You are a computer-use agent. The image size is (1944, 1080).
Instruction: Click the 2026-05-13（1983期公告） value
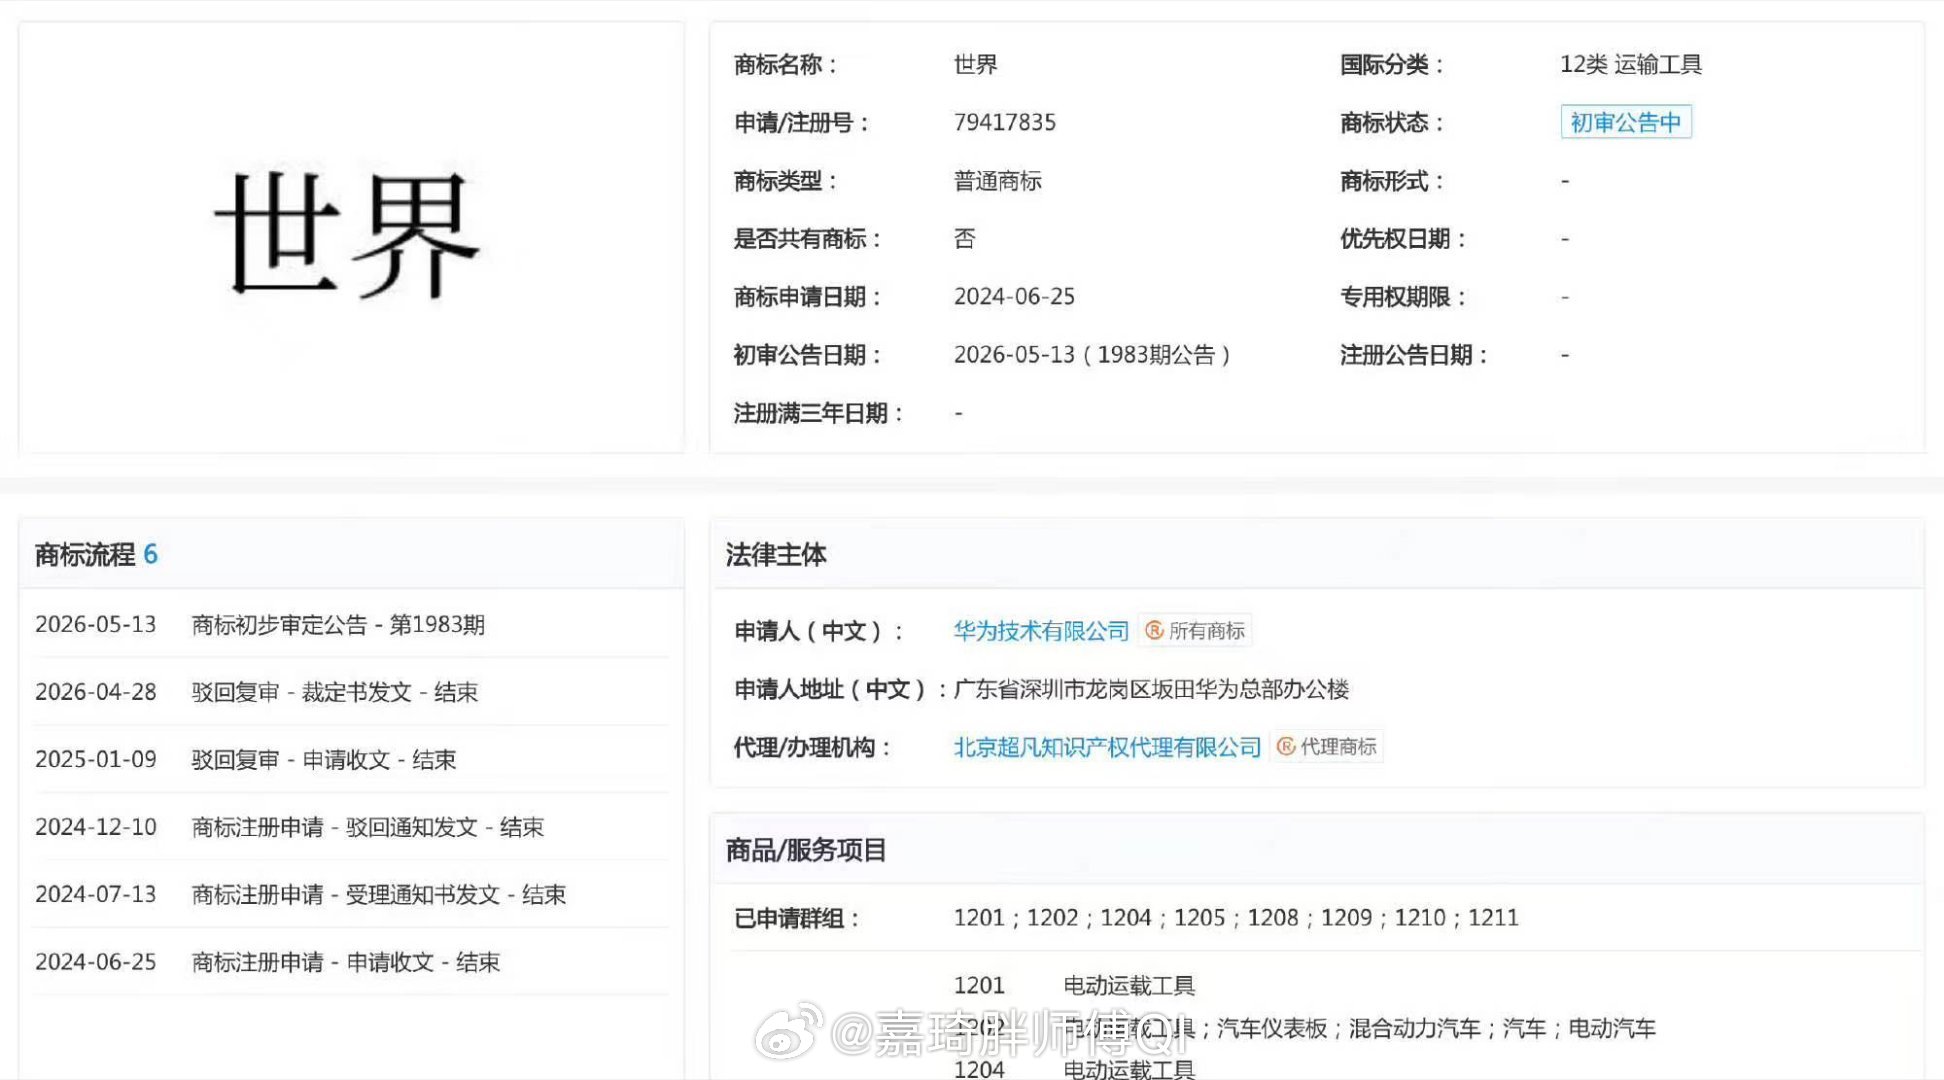tap(1092, 355)
